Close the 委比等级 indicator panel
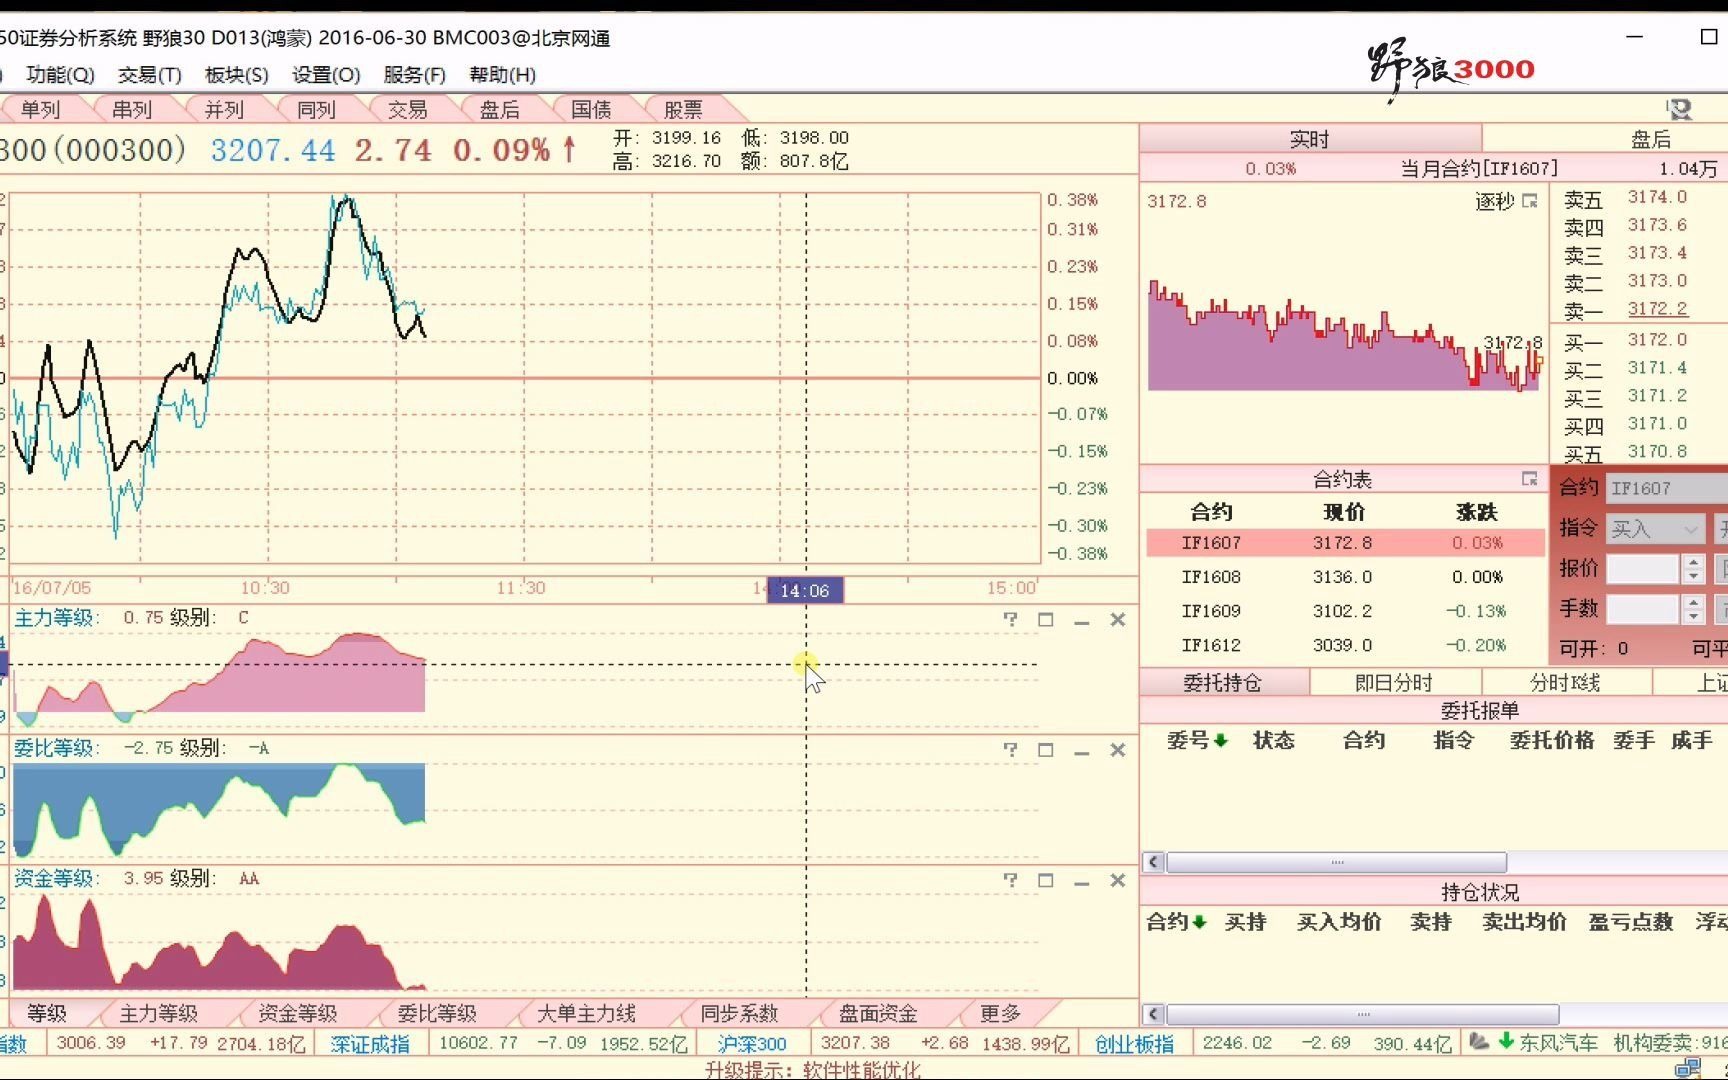 pyautogui.click(x=1118, y=750)
